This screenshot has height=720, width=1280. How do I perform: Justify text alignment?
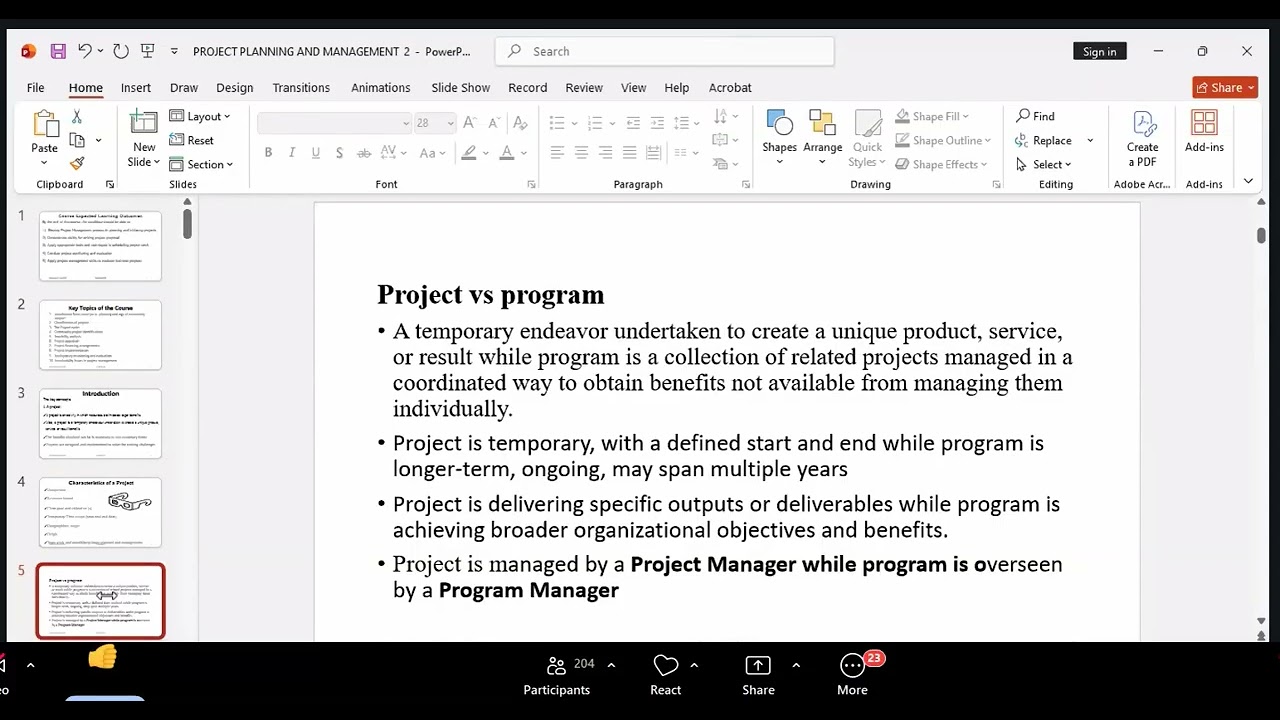click(x=629, y=153)
